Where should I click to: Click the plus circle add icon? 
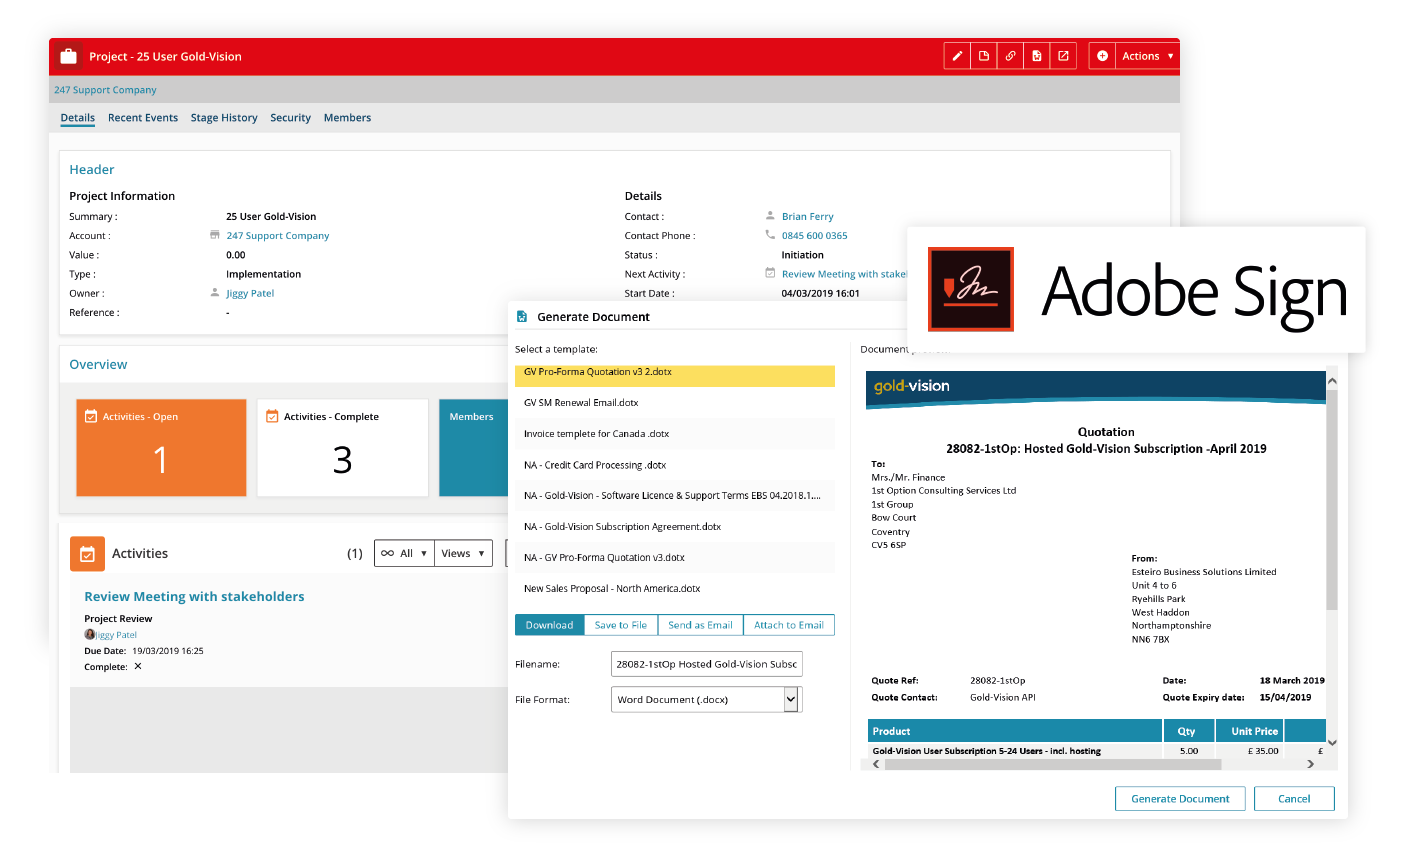(x=1102, y=56)
